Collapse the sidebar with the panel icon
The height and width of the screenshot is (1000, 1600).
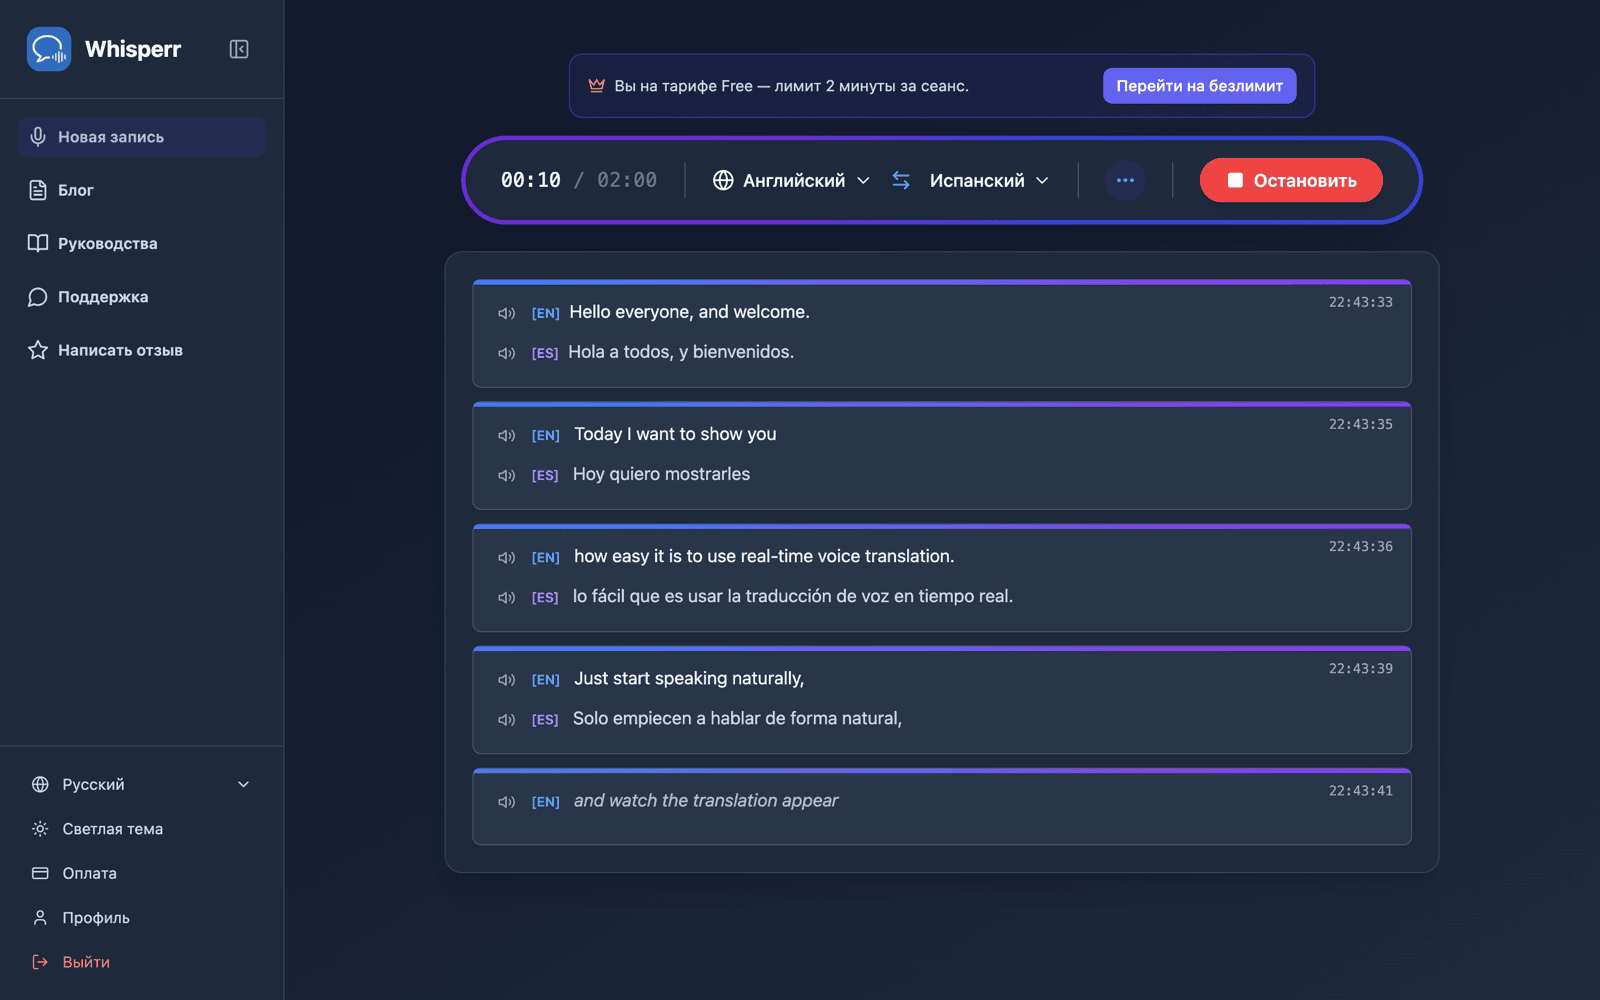point(239,49)
